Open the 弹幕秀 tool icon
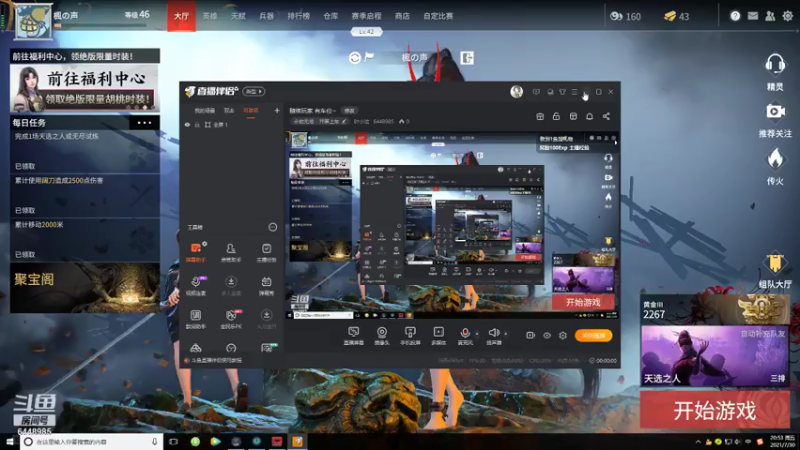This screenshot has width=800, height=450. click(x=266, y=286)
